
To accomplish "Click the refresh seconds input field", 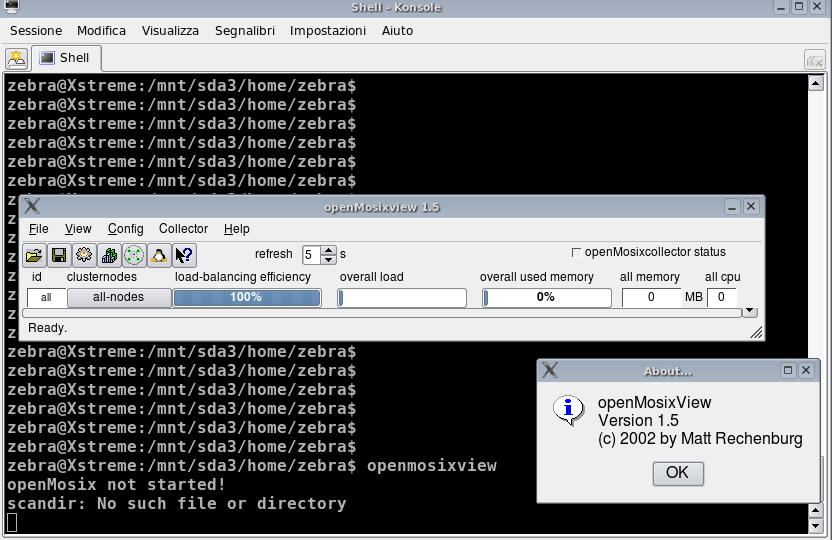I will 312,255.
